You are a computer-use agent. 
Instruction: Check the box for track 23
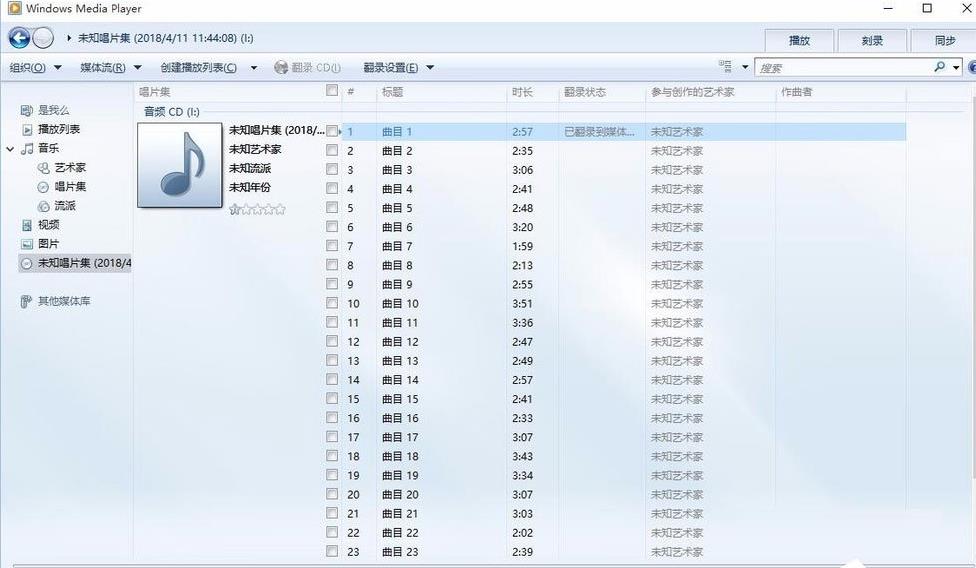(332, 551)
